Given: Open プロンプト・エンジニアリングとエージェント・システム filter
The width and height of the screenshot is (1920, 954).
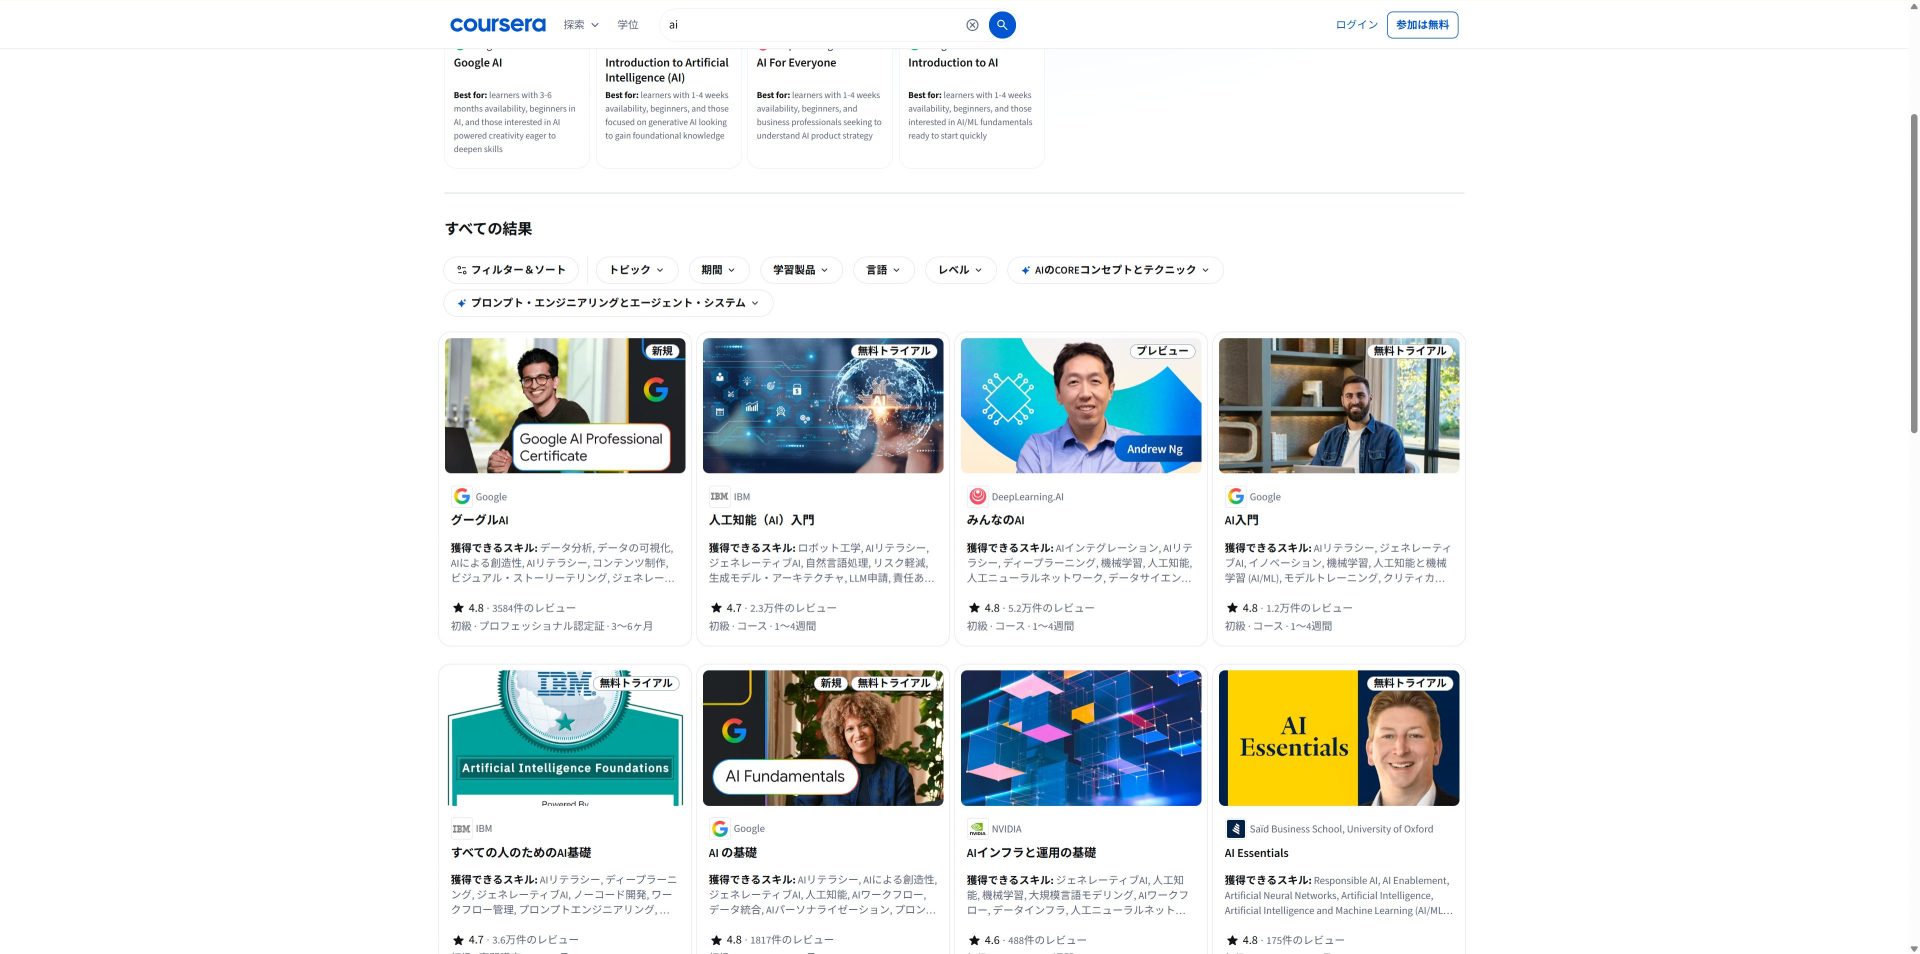Looking at the screenshot, I should (608, 303).
